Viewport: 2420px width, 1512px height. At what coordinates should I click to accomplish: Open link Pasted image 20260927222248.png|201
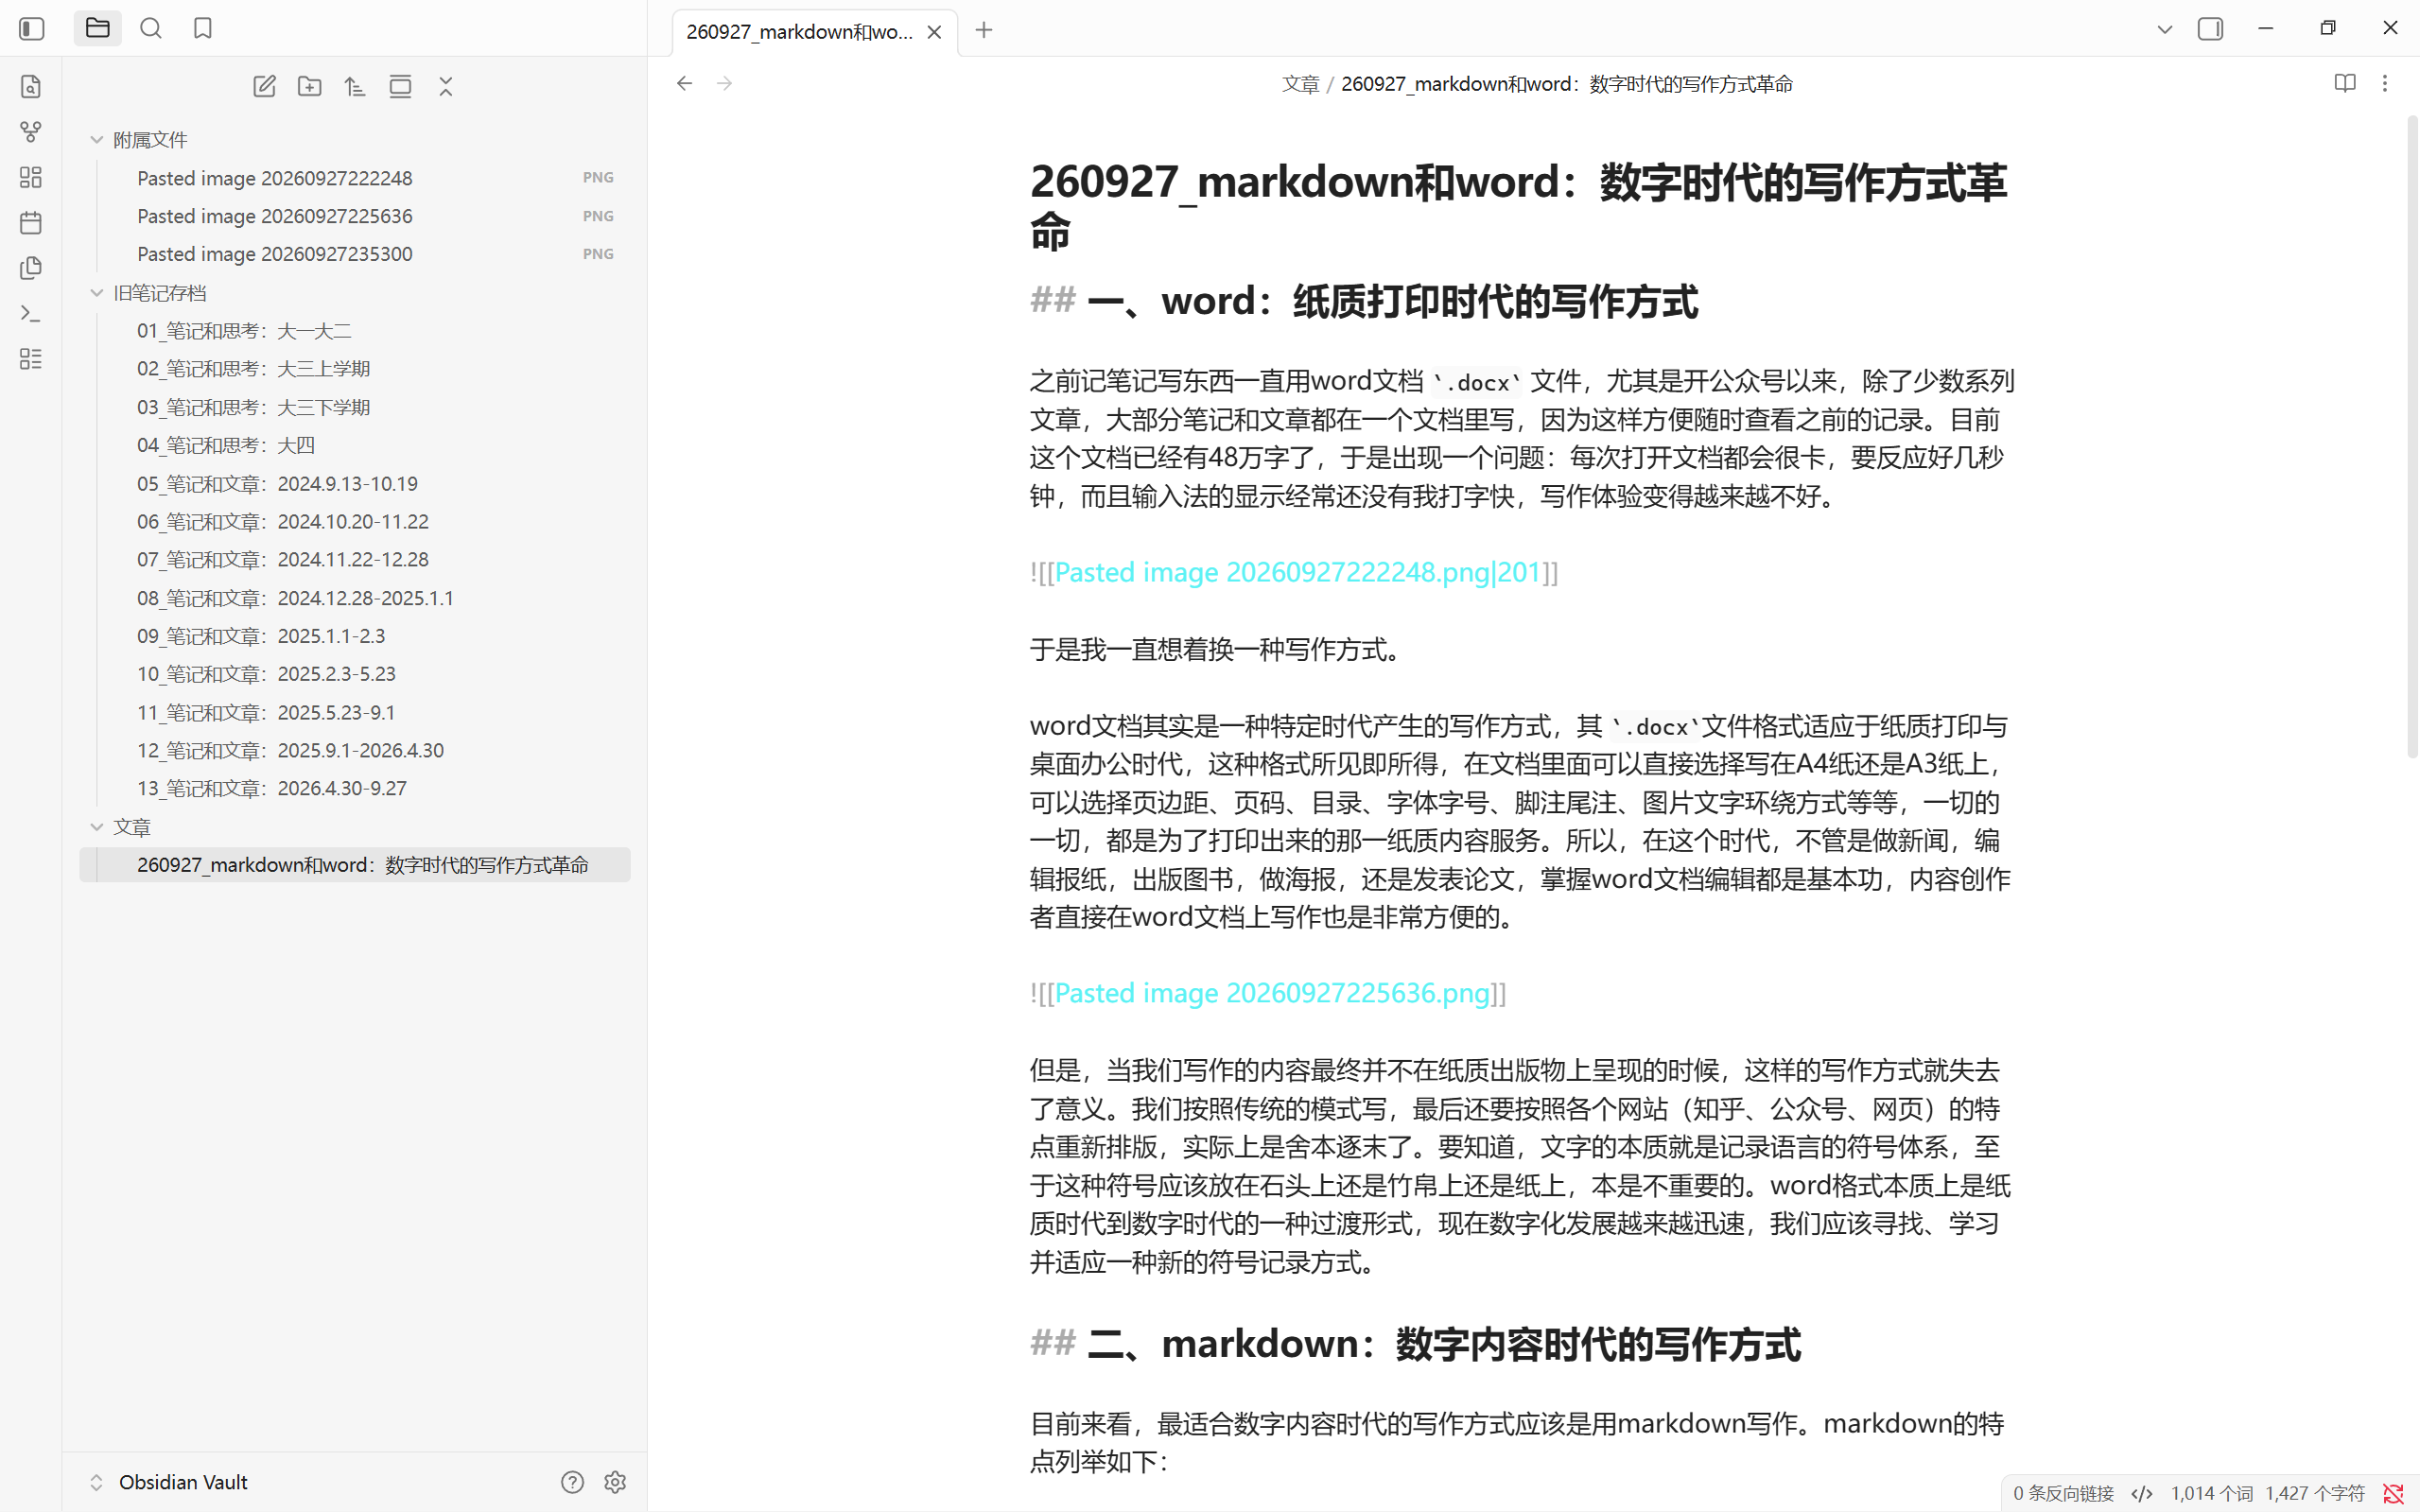tap(1297, 572)
